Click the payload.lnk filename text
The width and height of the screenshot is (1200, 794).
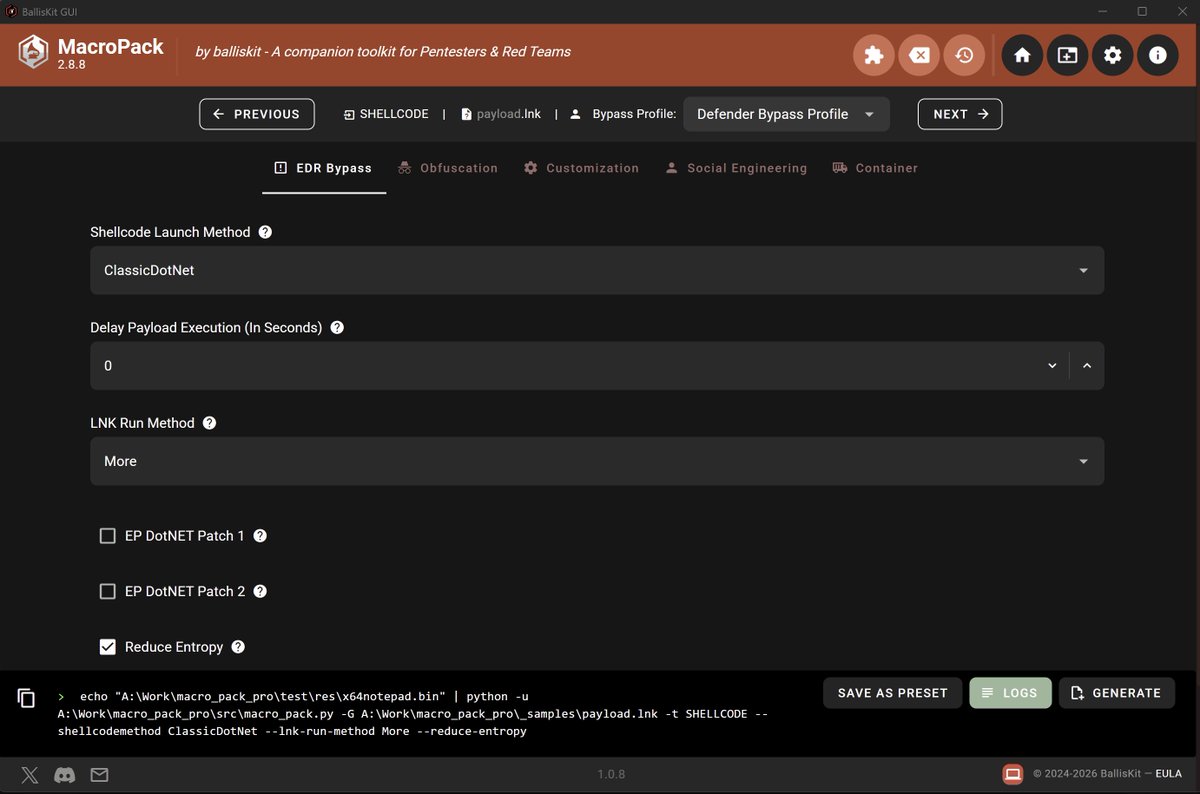(509, 114)
